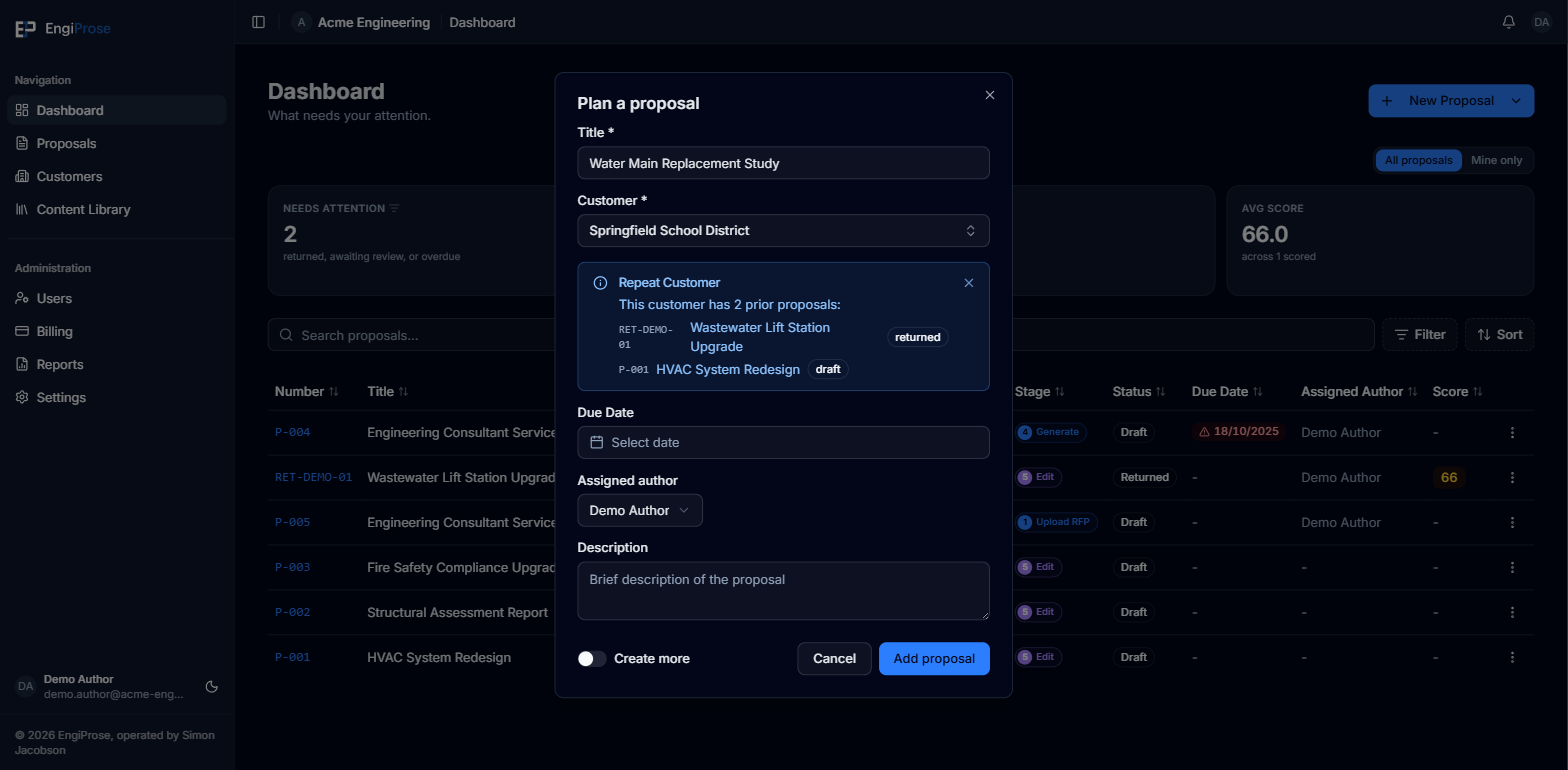Open Users in the sidebar

[117, 299]
